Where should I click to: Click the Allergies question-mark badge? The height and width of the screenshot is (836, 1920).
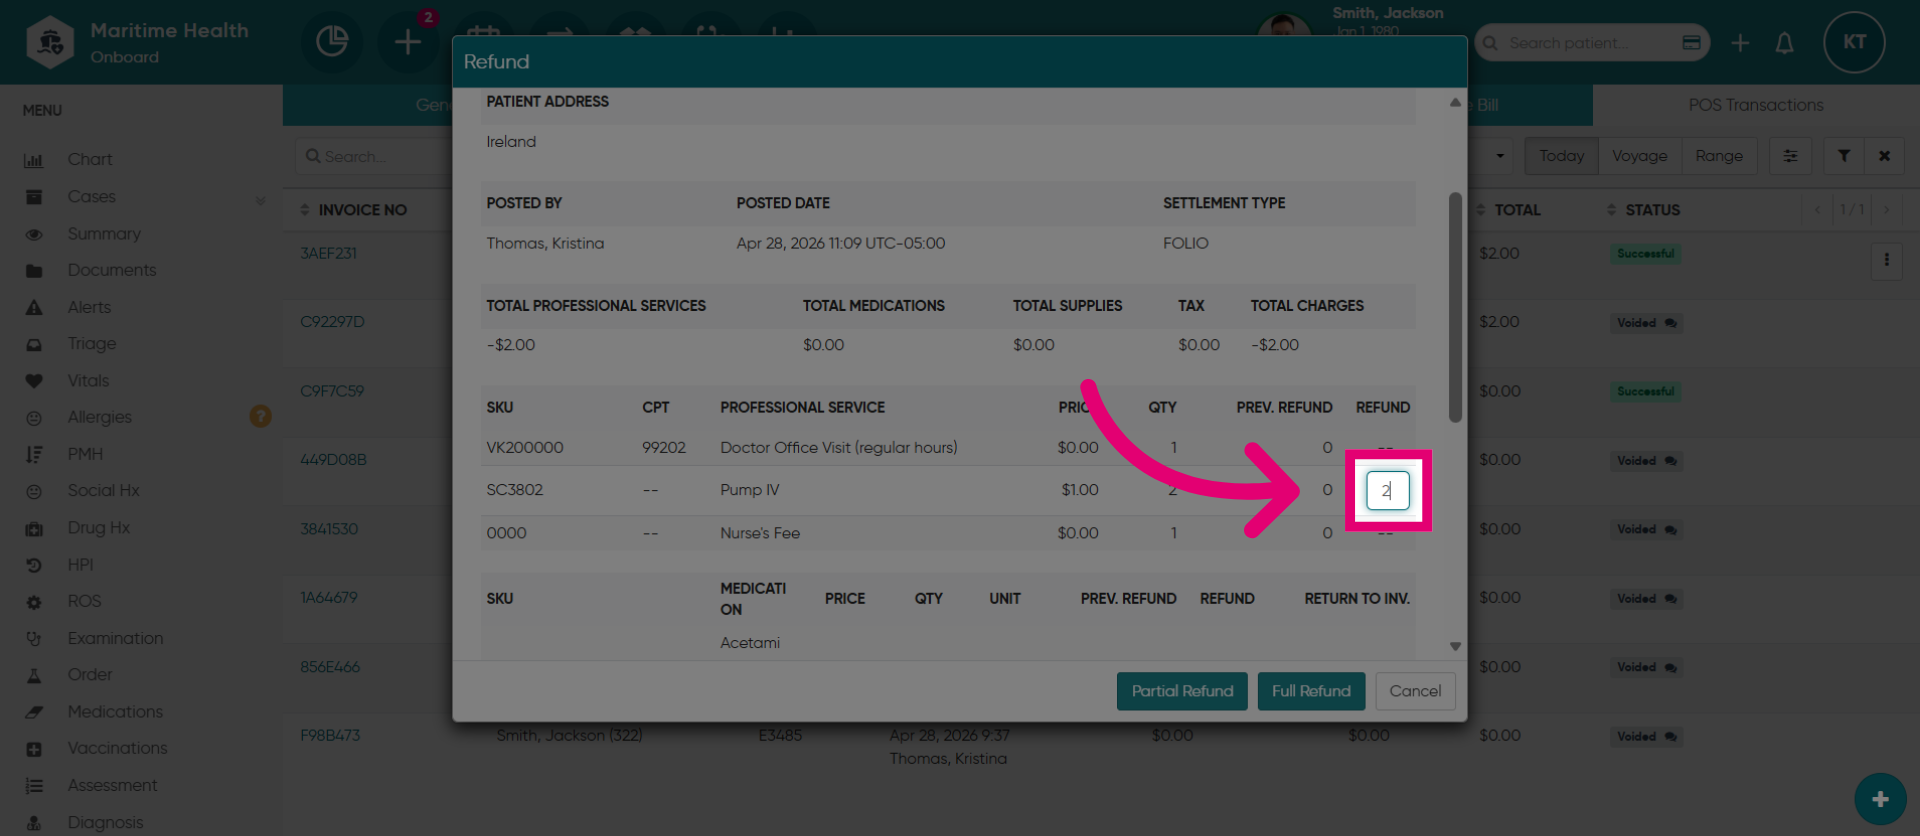pos(260,416)
